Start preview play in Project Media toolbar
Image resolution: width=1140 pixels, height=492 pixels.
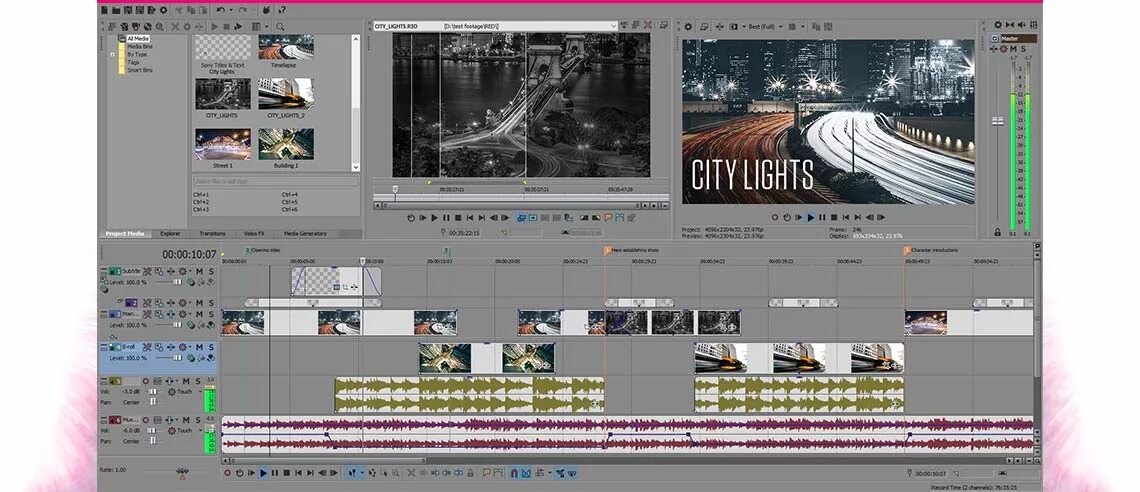pyautogui.click(x=214, y=27)
